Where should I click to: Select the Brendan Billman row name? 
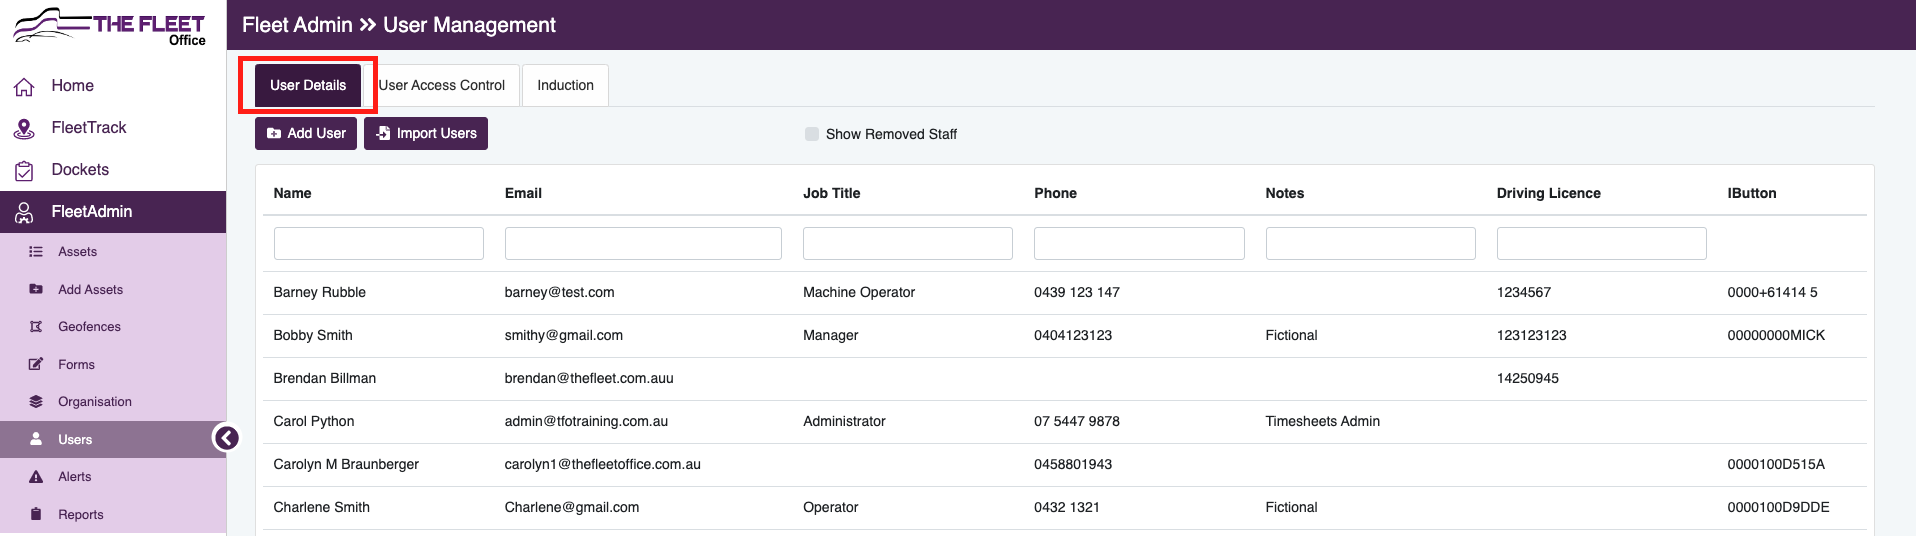click(x=324, y=378)
